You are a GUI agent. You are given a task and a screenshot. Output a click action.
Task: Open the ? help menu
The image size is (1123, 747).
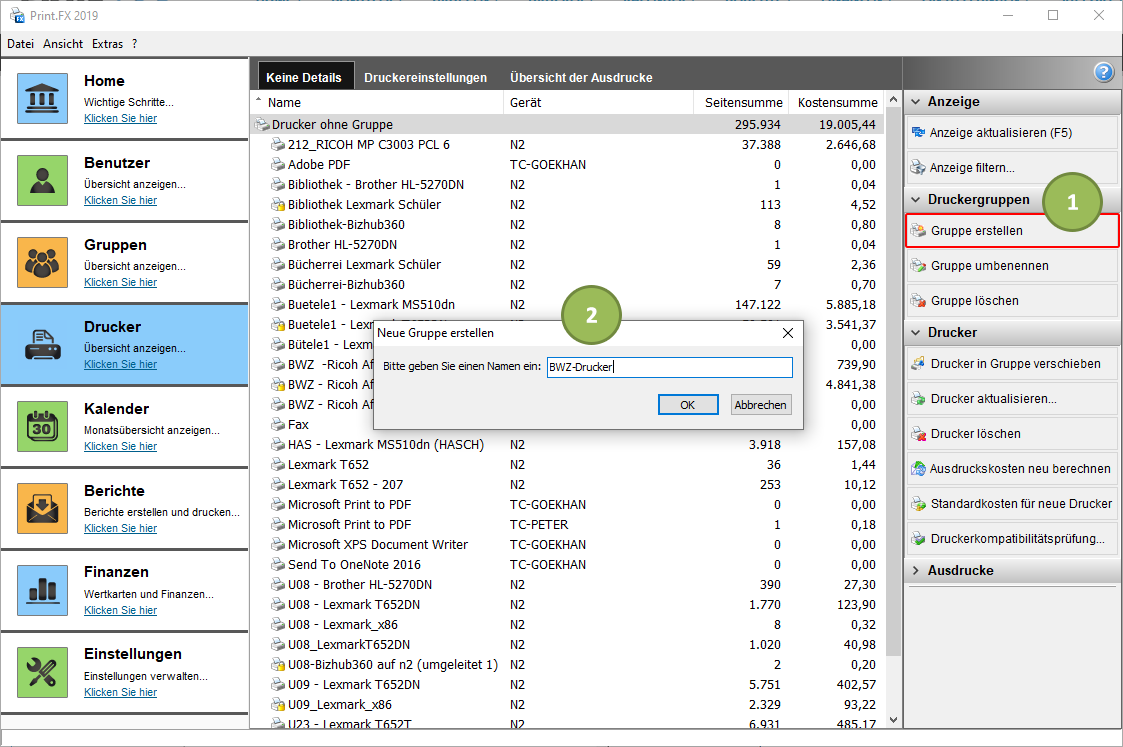[x=135, y=44]
